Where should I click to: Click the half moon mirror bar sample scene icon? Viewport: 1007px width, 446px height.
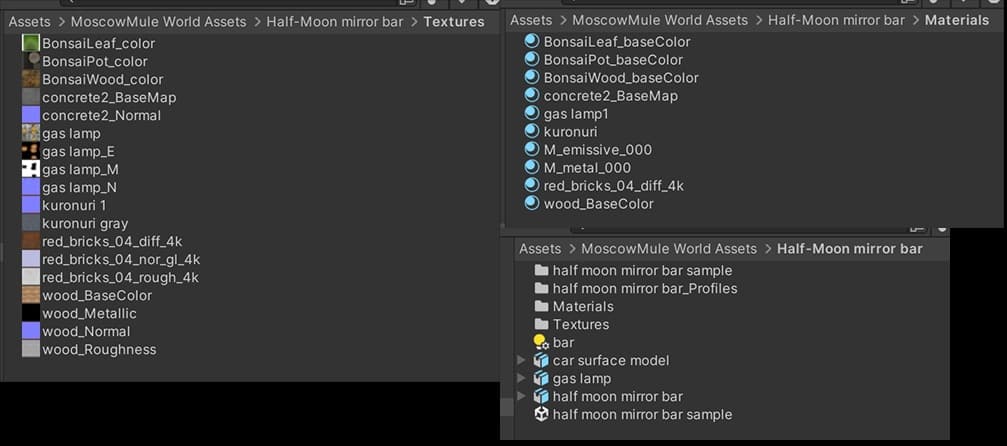pyautogui.click(x=541, y=414)
